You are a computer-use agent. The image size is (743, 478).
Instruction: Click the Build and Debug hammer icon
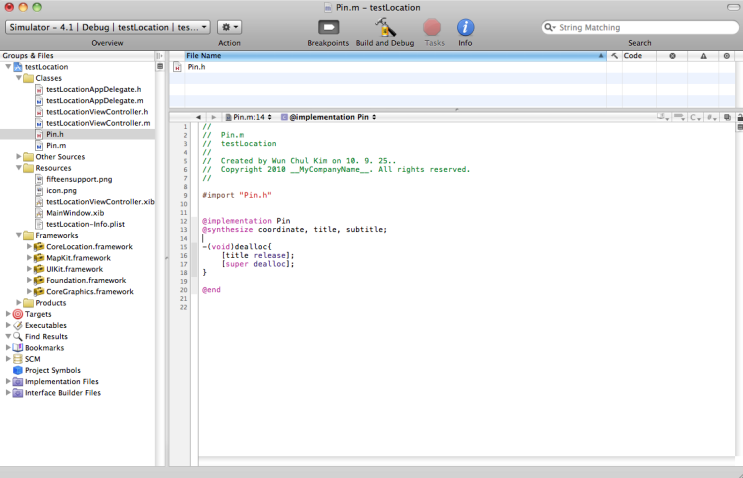click(385, 27)
